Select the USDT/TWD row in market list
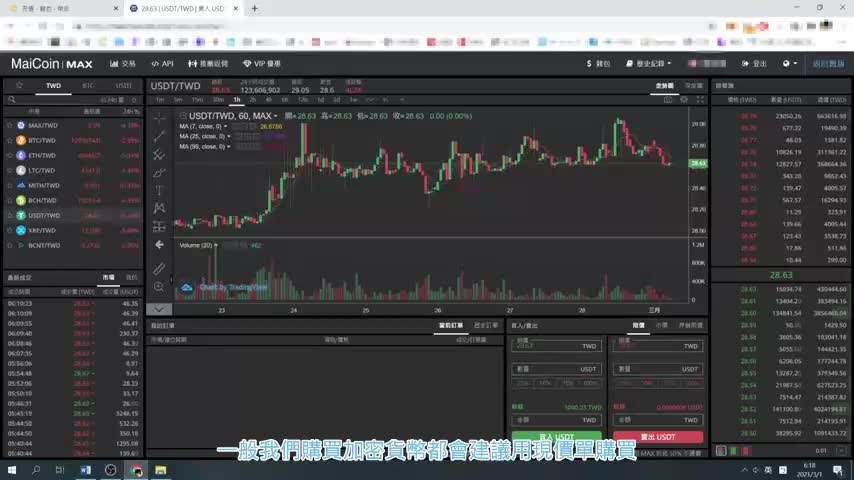854x480 pixels. click(73, 215)
